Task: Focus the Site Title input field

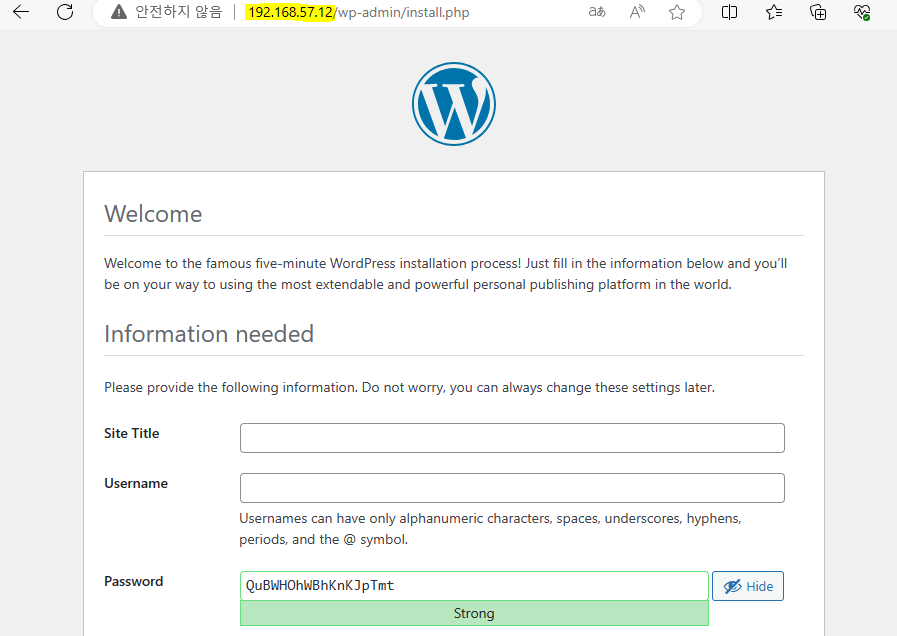Action: 512,438
